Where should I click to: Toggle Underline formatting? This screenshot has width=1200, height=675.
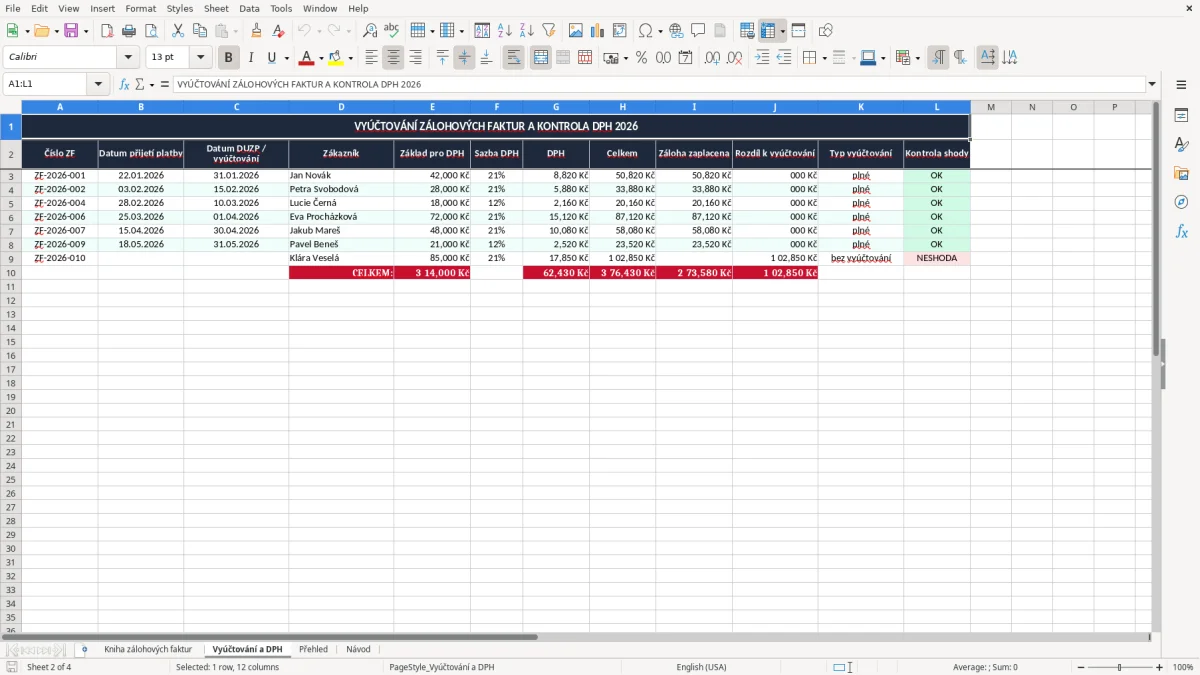pyautogui.click(x=271, y=58)
